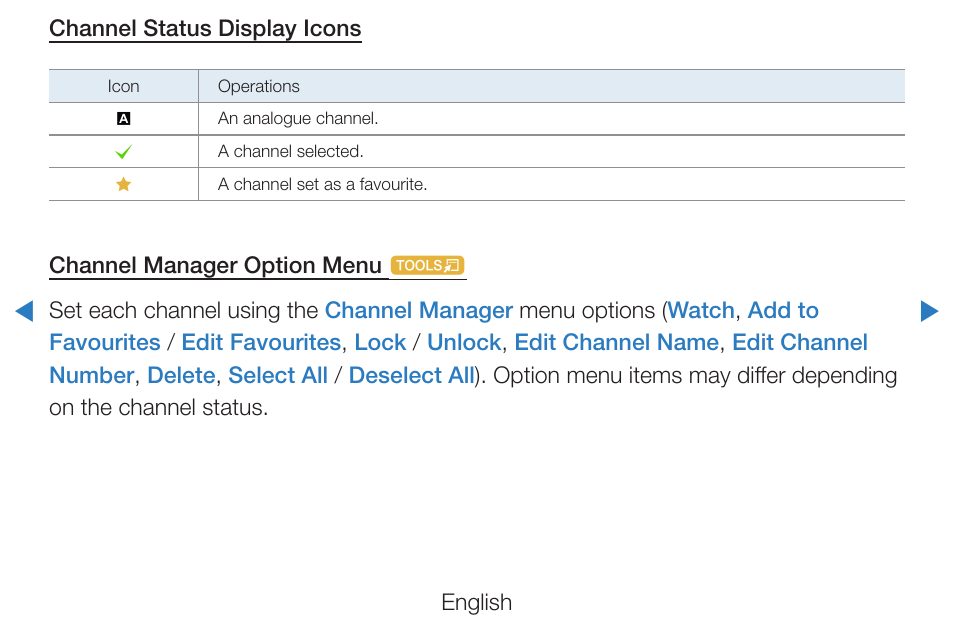The height and width of the screenshot is (624, 954).
Task: Click the English language label
Action: coord(476,603)
